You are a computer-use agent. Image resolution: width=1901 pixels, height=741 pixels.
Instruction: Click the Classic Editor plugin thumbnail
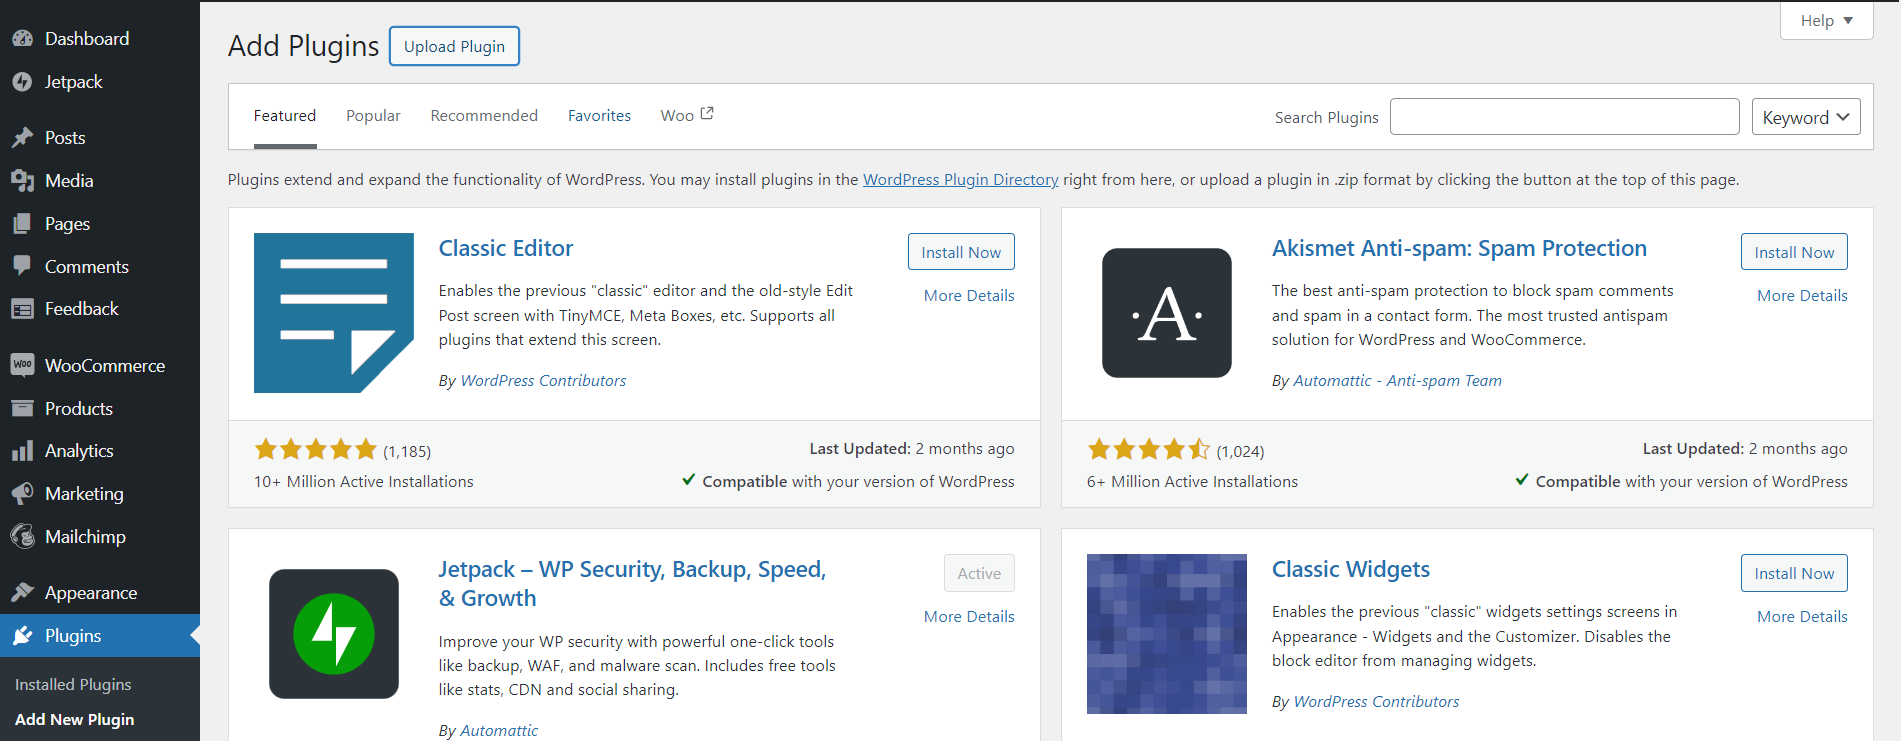(x=334, y=313)
